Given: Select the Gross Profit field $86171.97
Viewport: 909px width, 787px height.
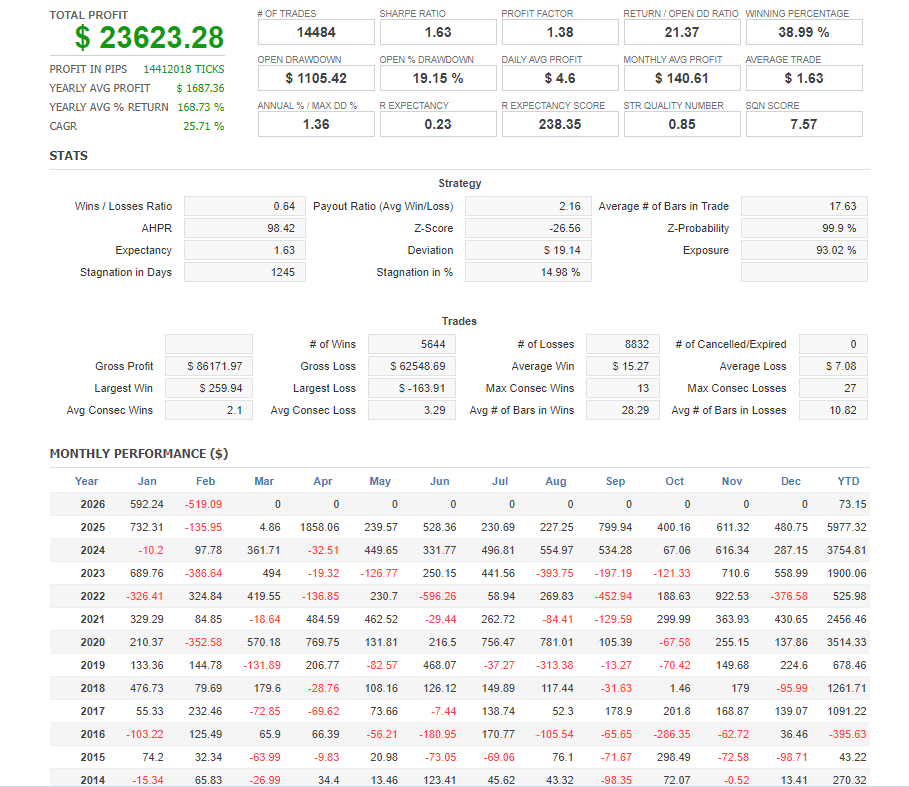Looking at the screenshot, I should [208, 366].
